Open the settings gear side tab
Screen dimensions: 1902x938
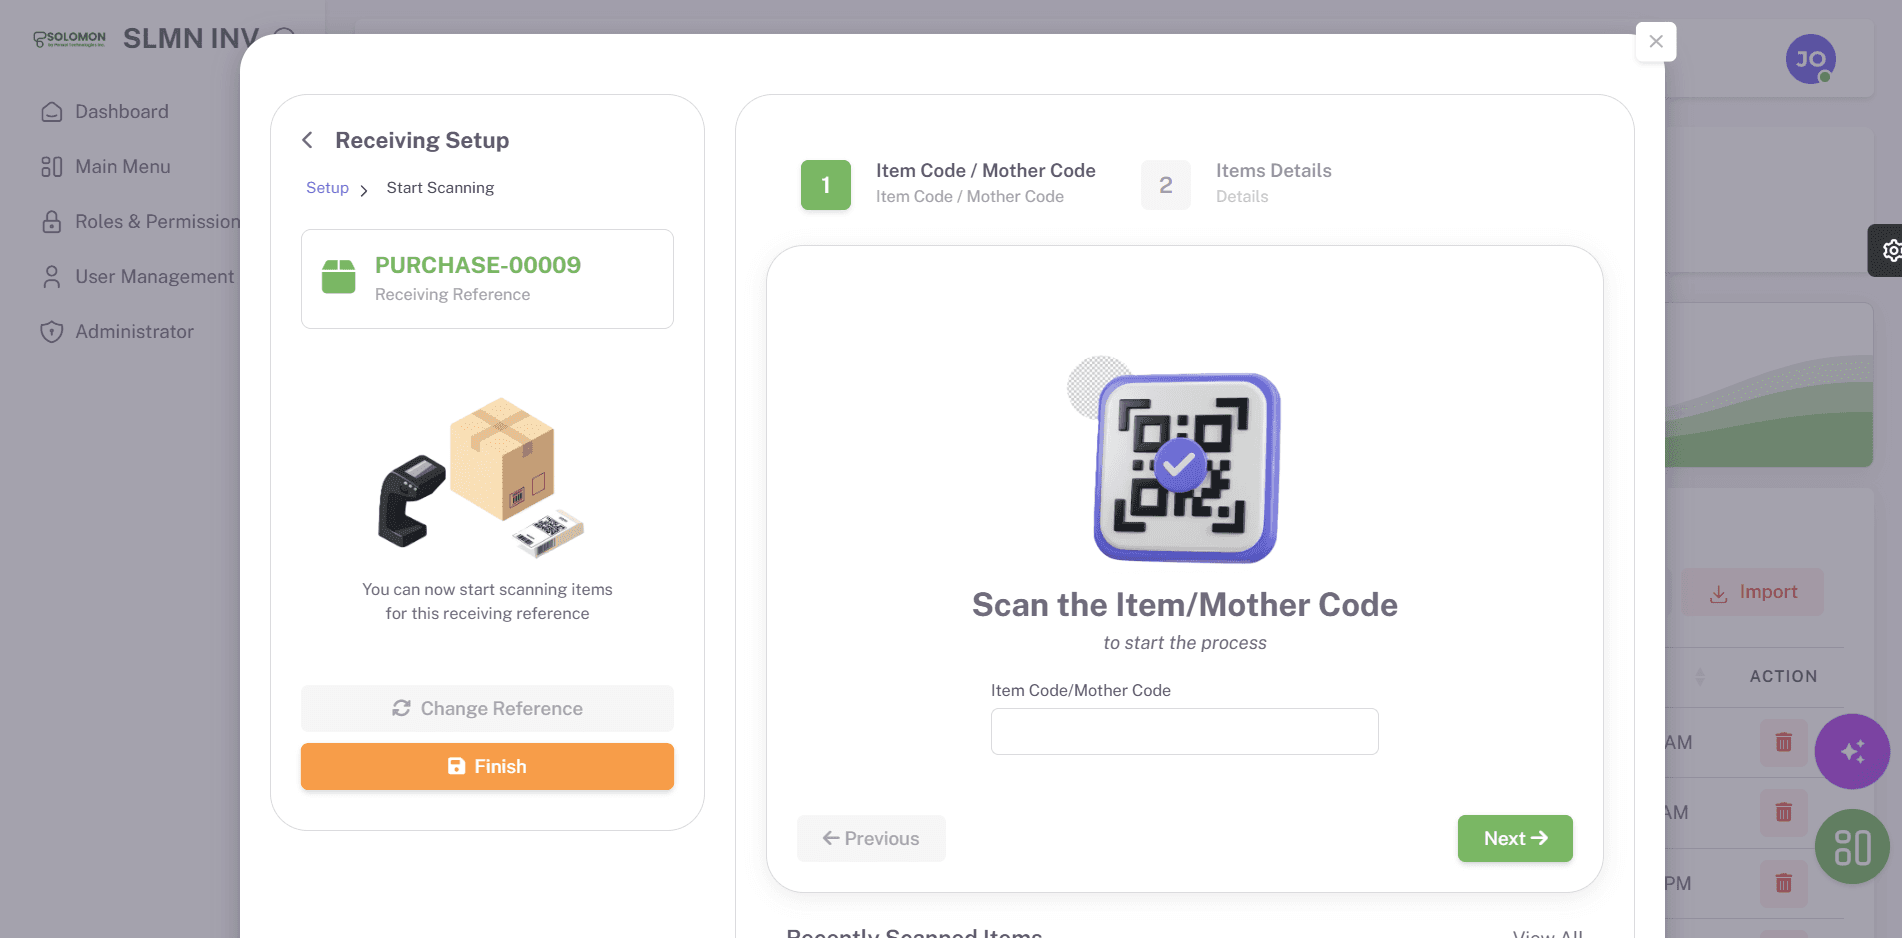[1886, 250]
